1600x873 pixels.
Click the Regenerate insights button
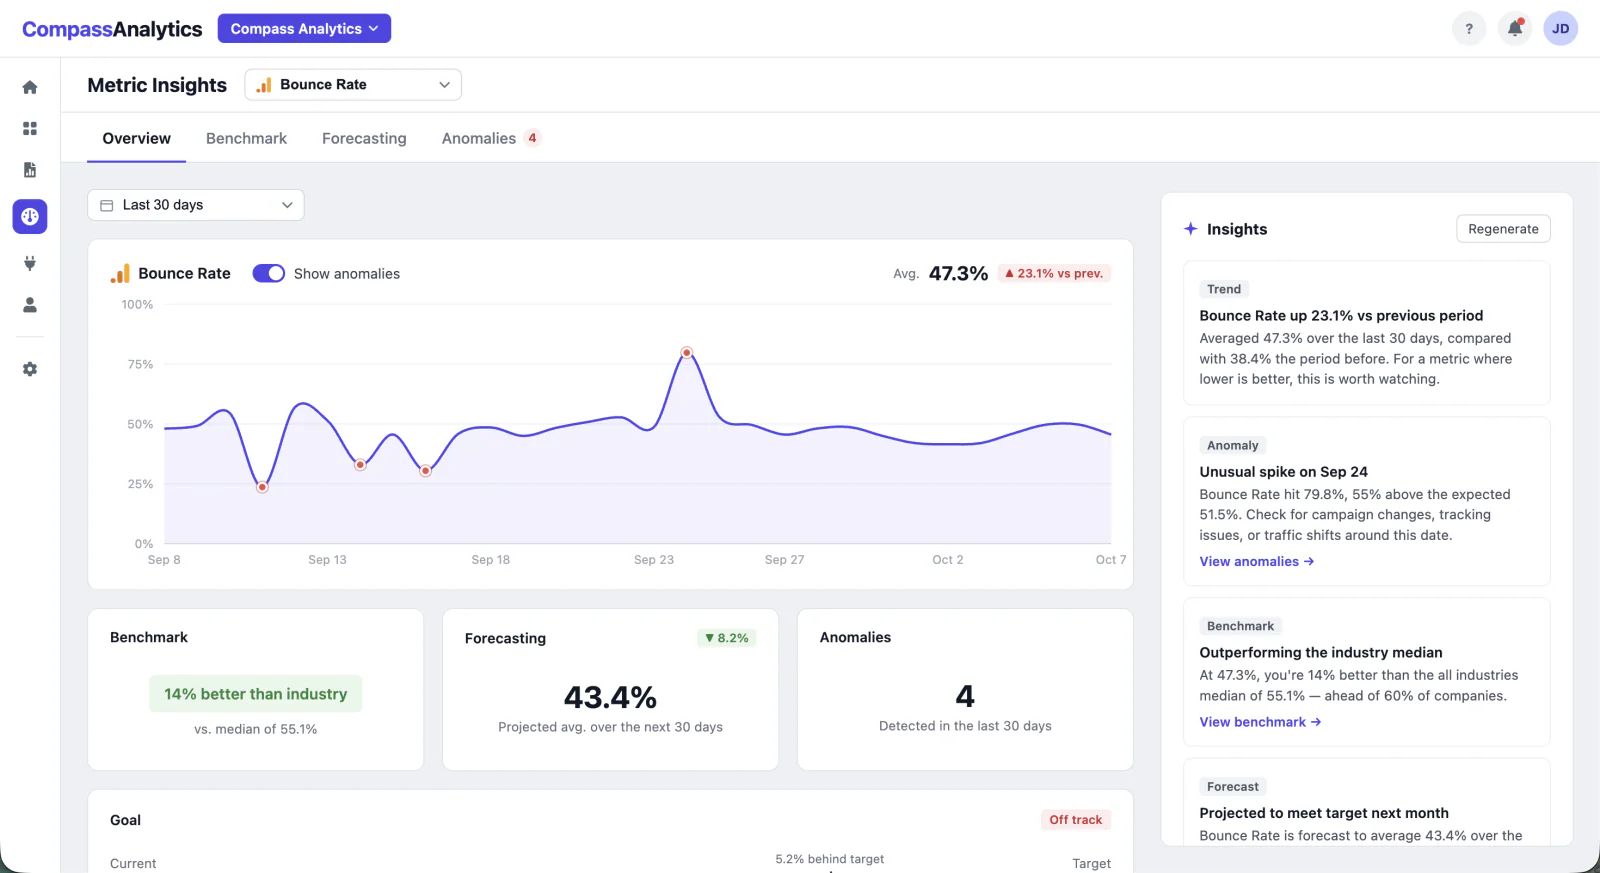coord(1503,229)
